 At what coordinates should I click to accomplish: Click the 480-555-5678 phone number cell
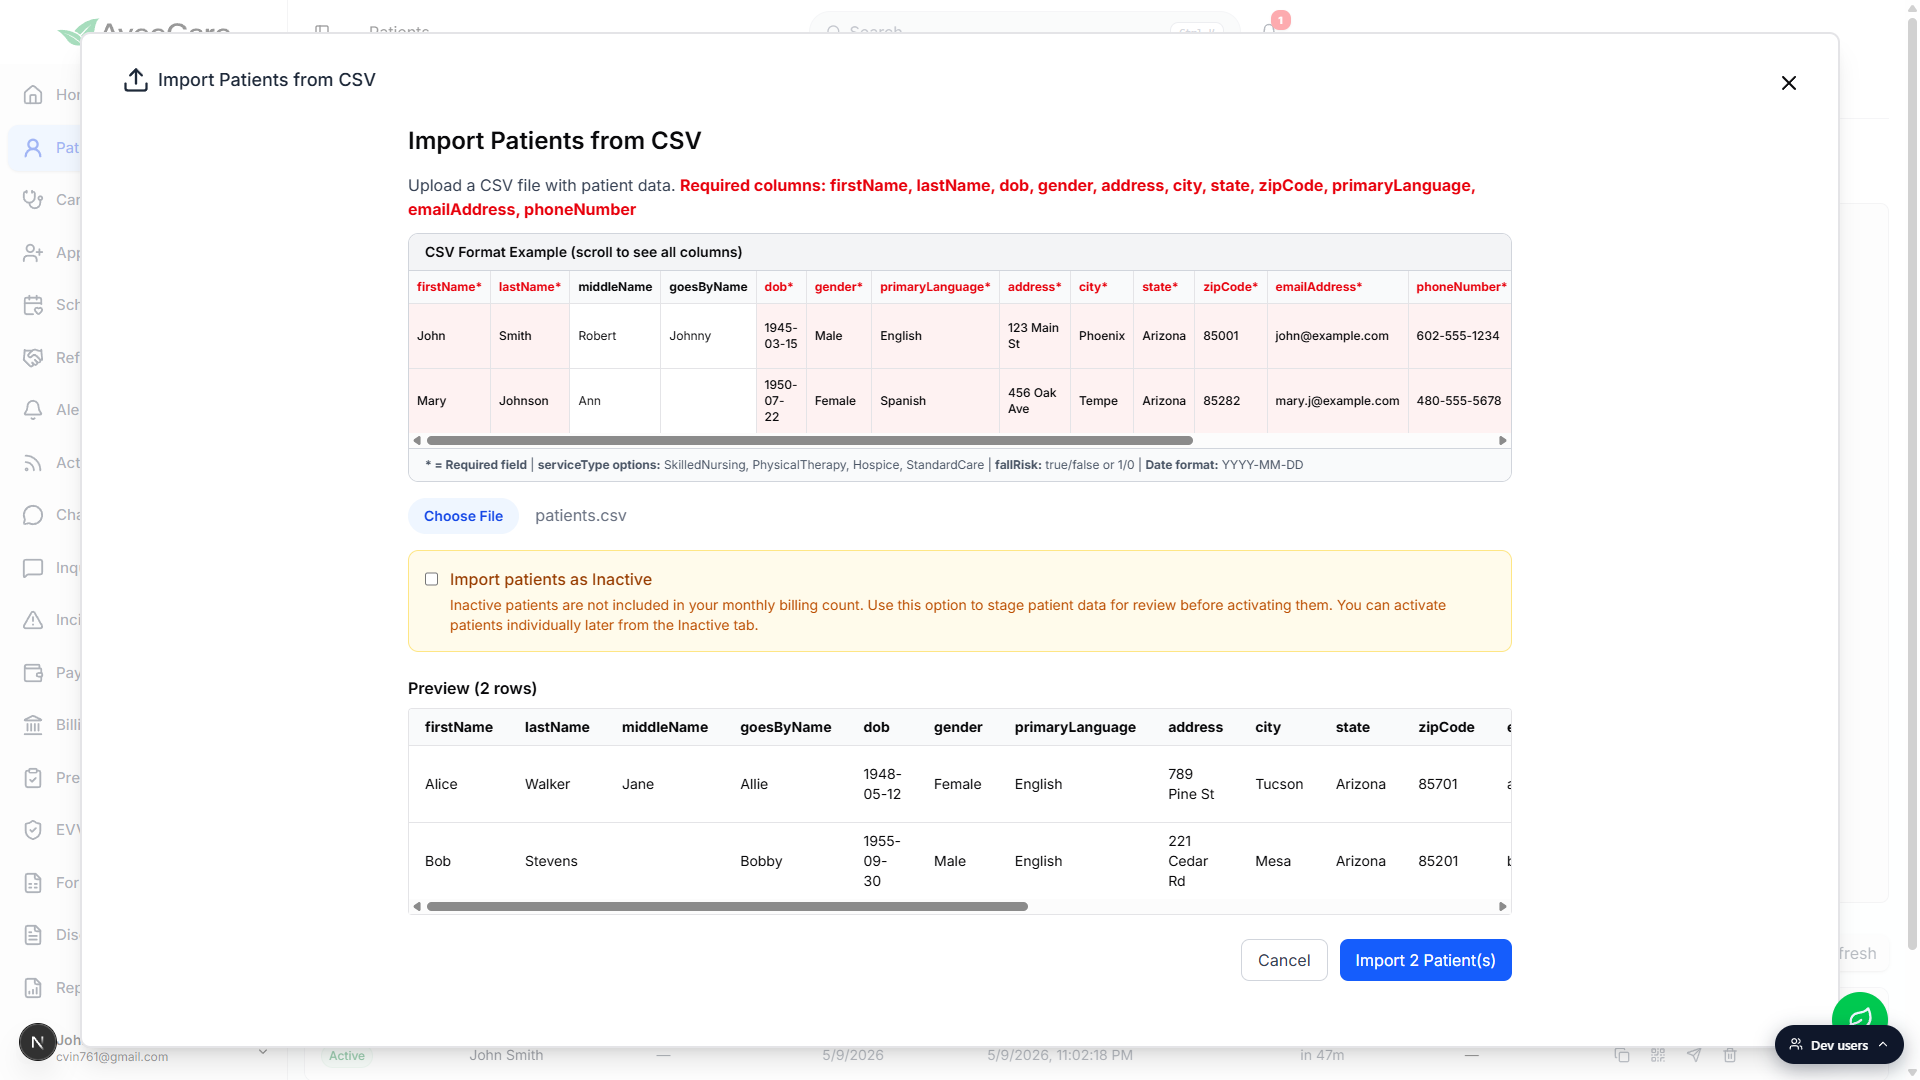point(1458,401)
